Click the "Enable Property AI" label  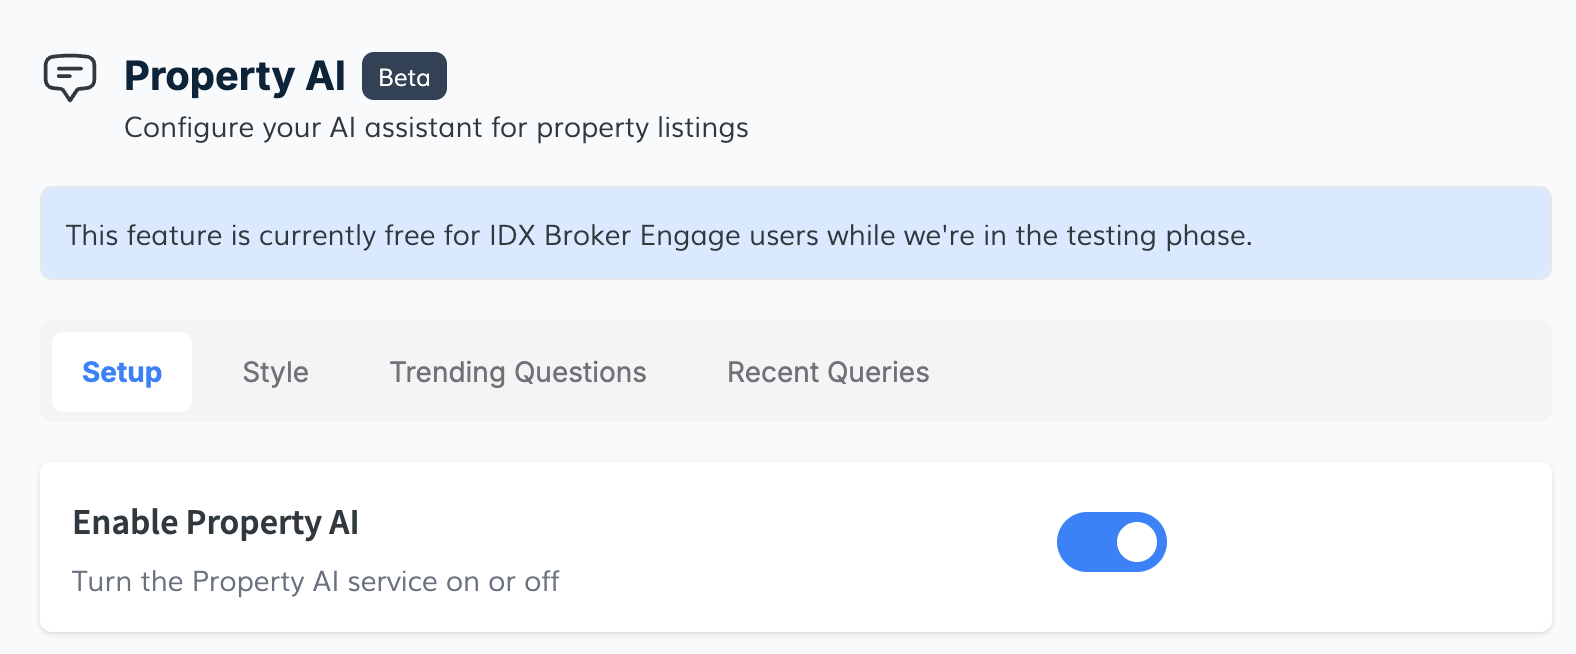[215, 523]
